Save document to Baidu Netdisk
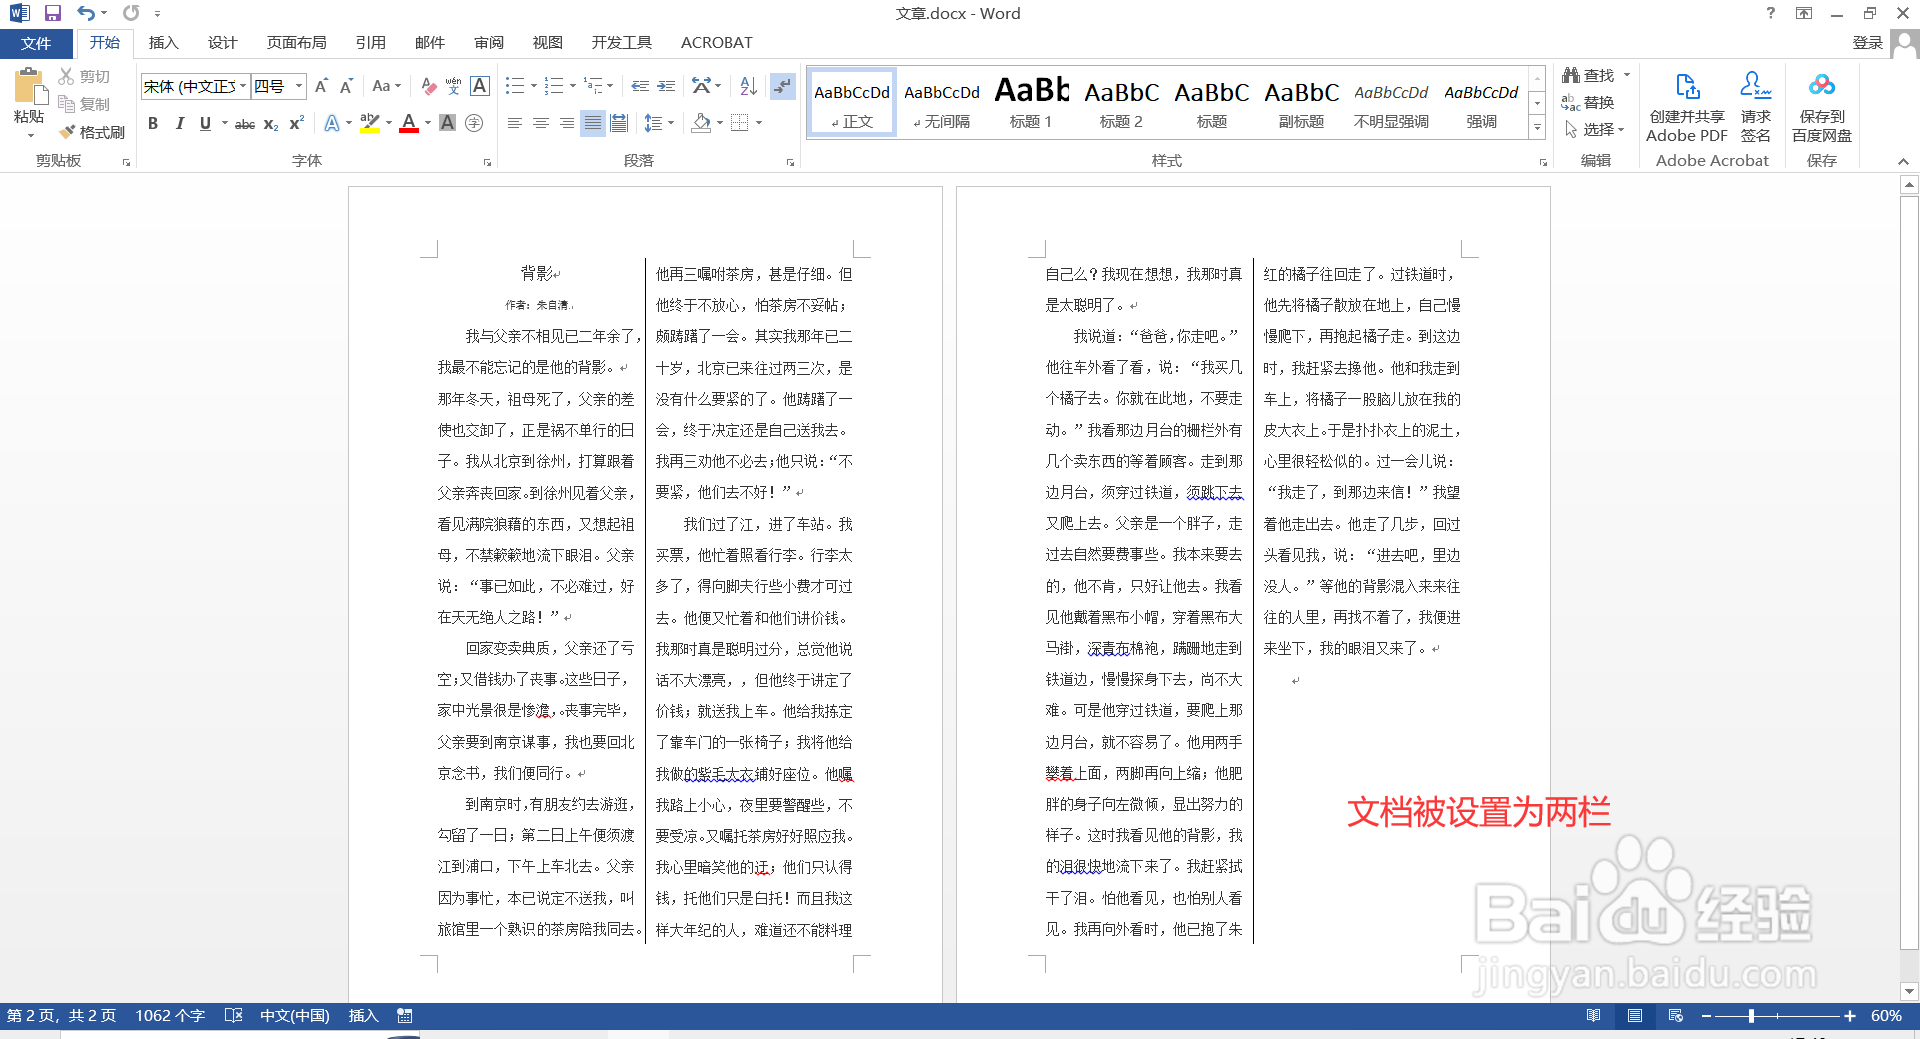 pos(1822,106)
